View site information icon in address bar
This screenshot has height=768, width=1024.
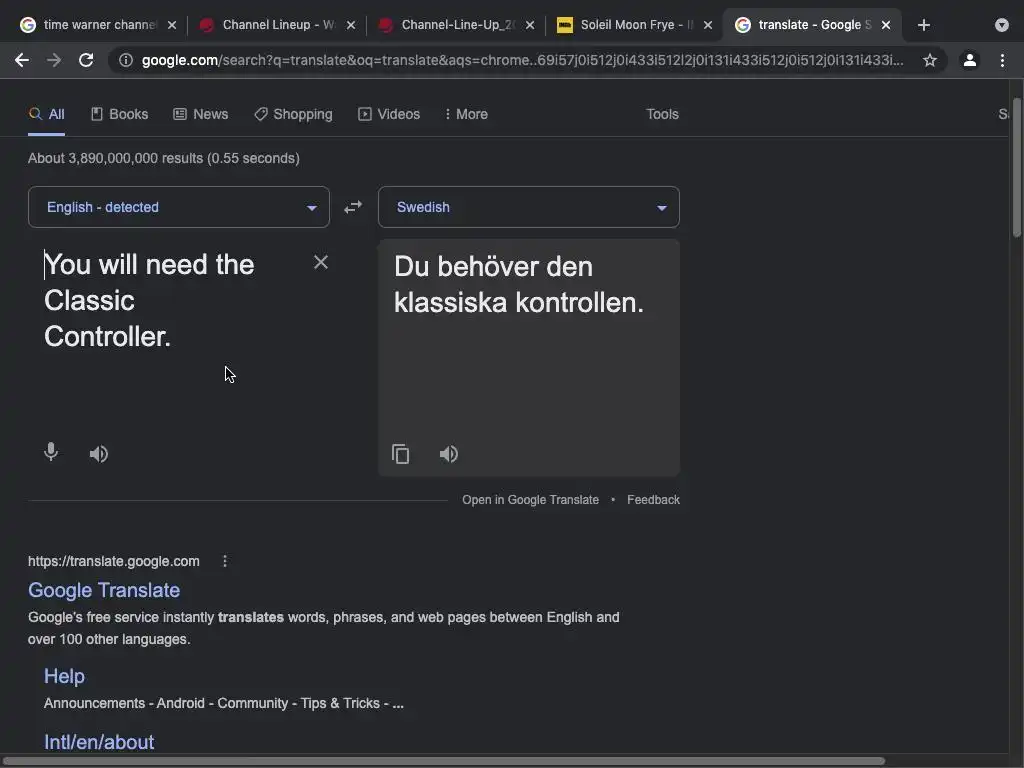[x=126, y=60]
